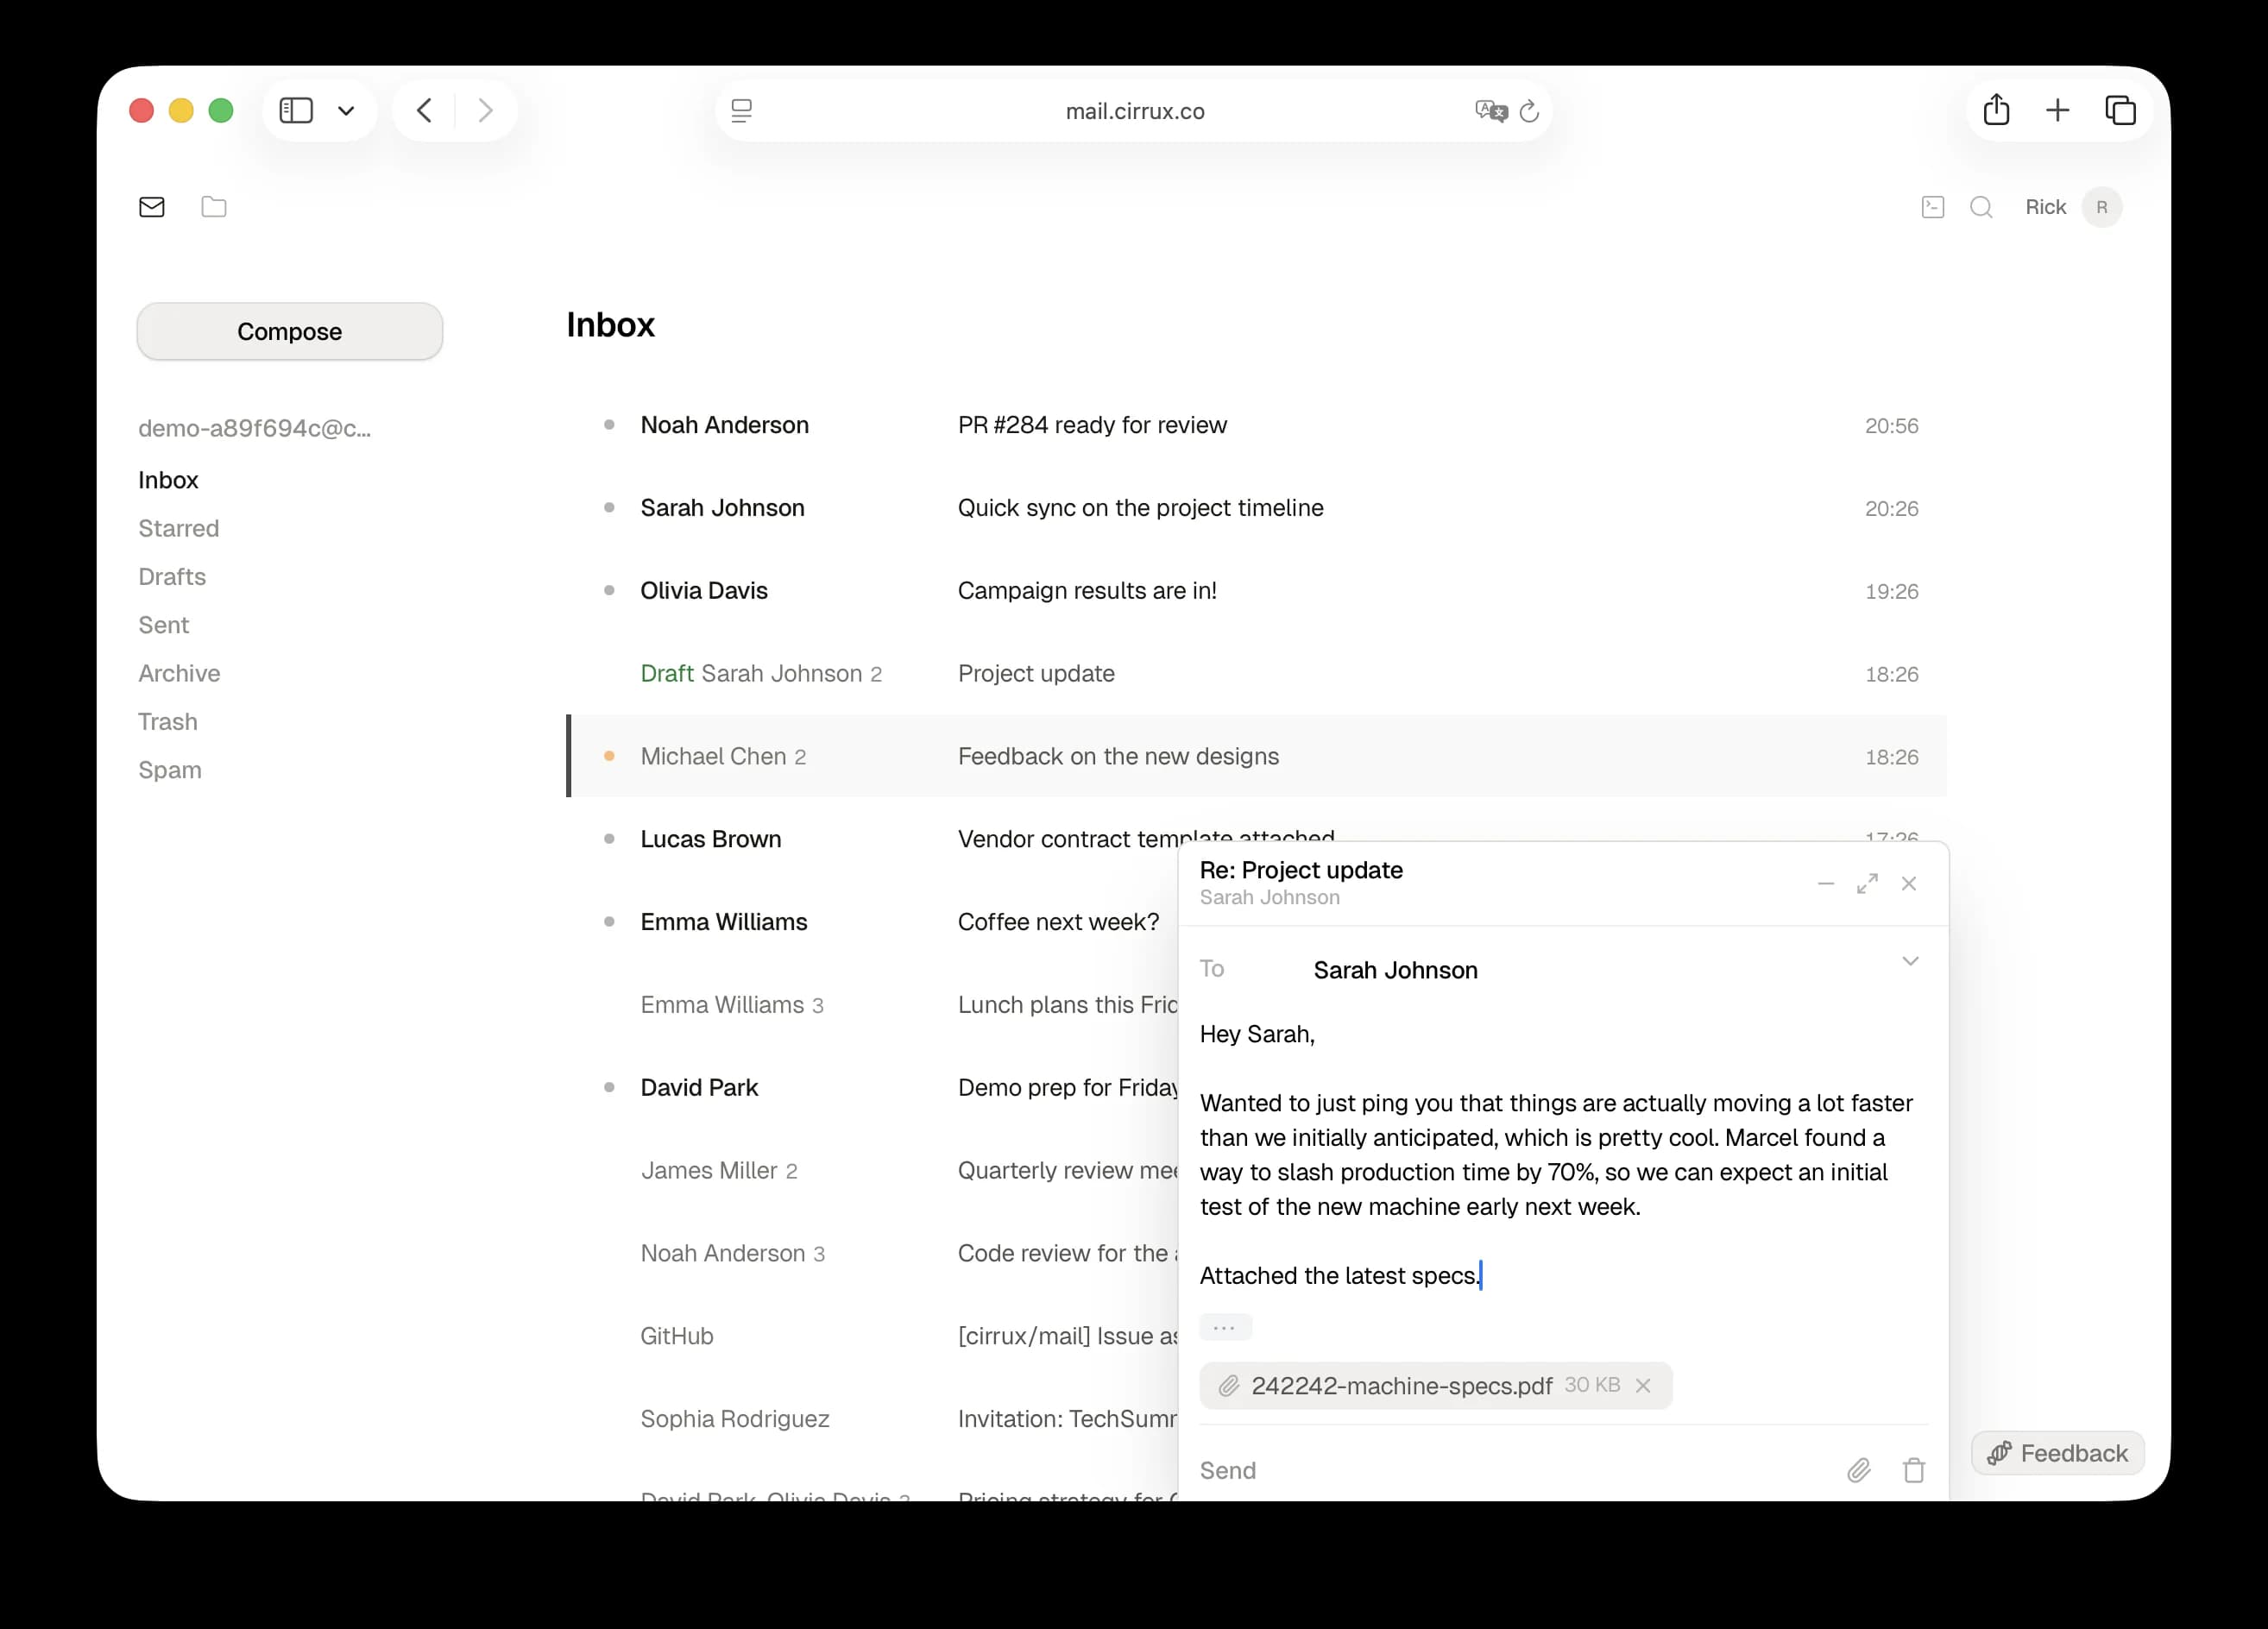2268x1629 pixels.
Task: Toggle the browser sidebar icon
Action: click(x=296, y=110)
